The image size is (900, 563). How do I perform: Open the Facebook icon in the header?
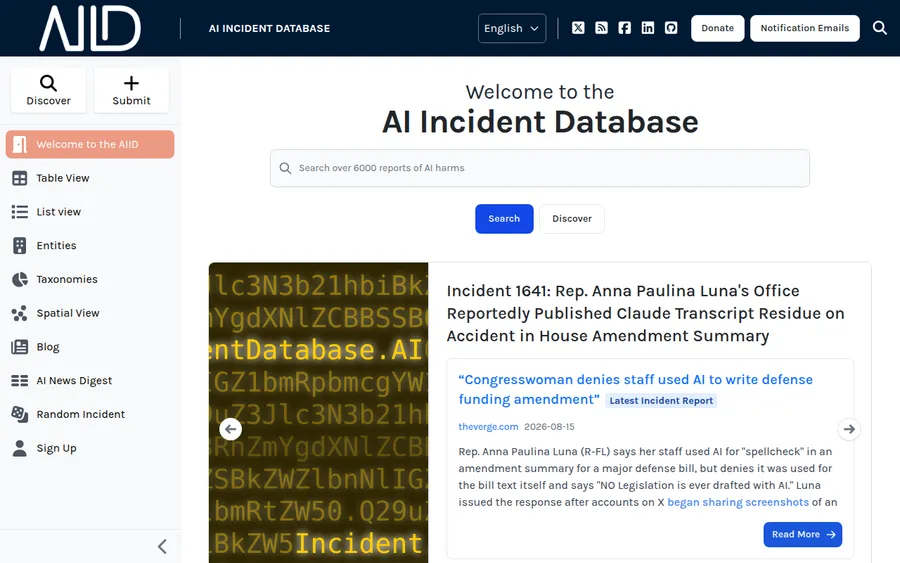click(x=624, y=28)
